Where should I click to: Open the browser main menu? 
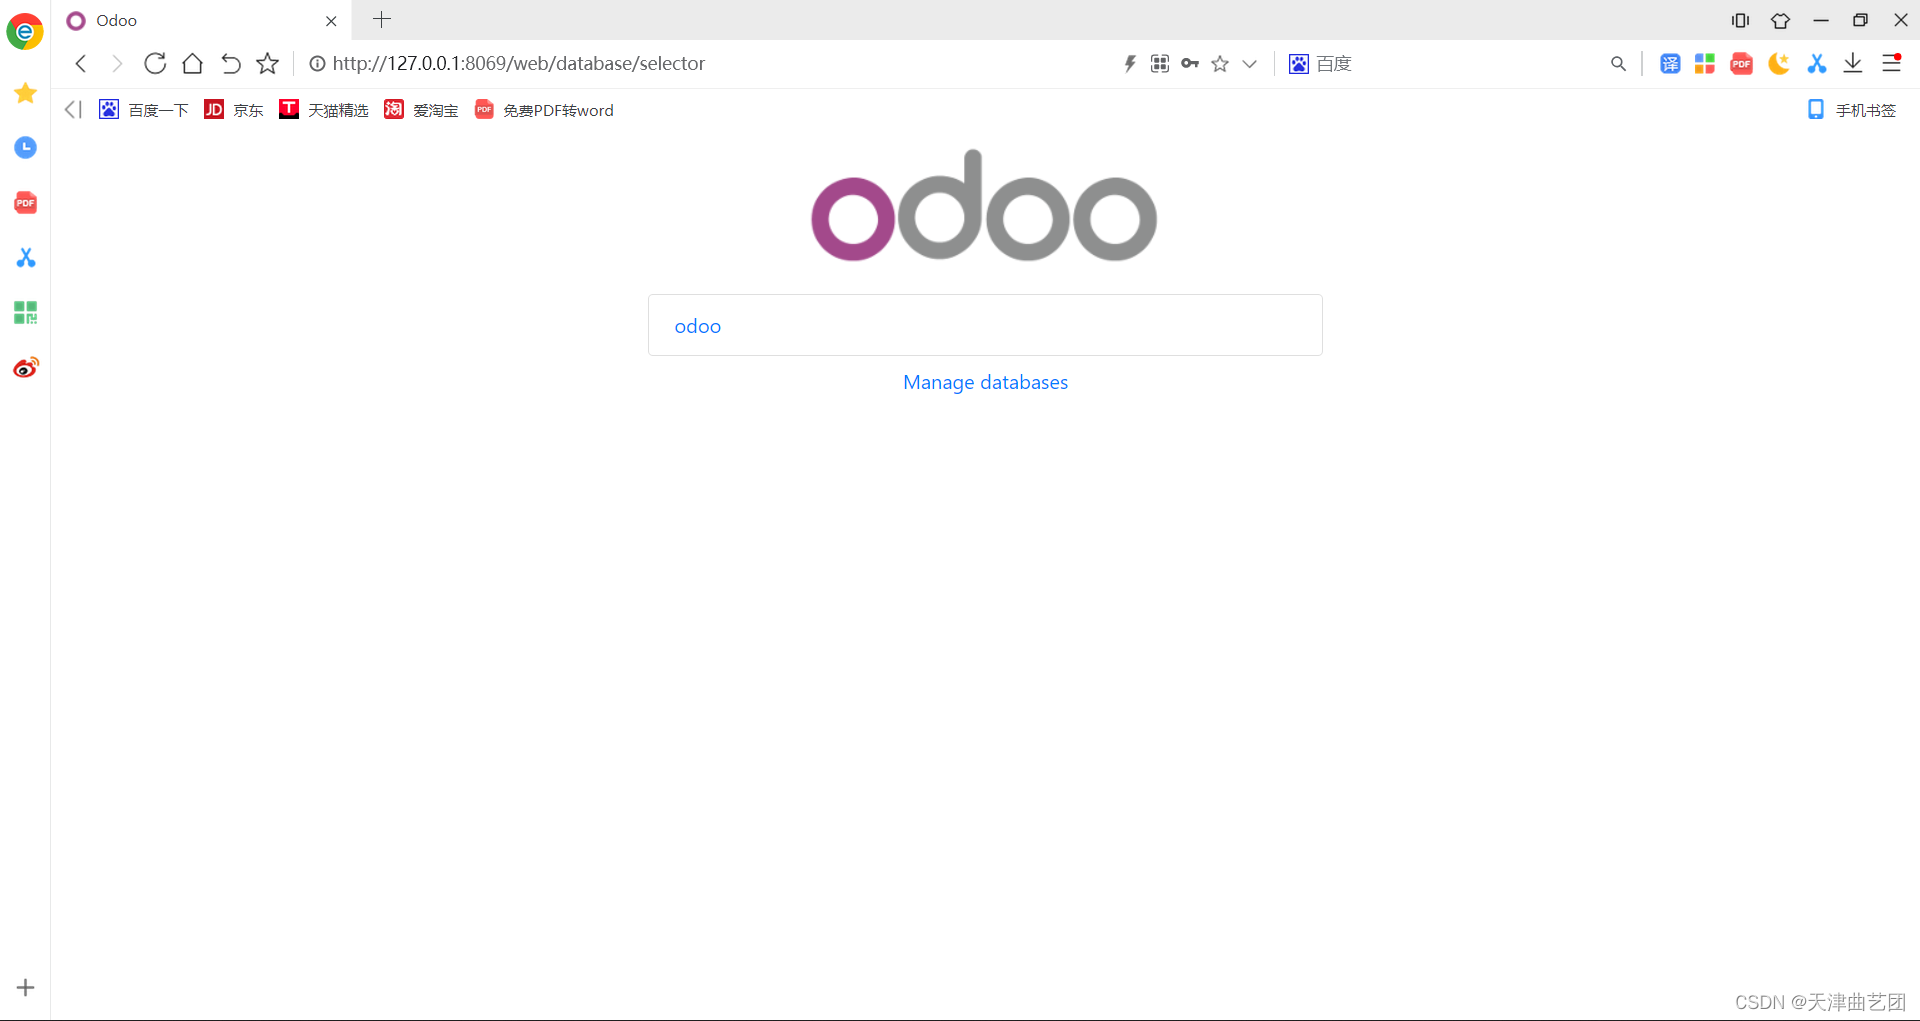coord(1891,63)
